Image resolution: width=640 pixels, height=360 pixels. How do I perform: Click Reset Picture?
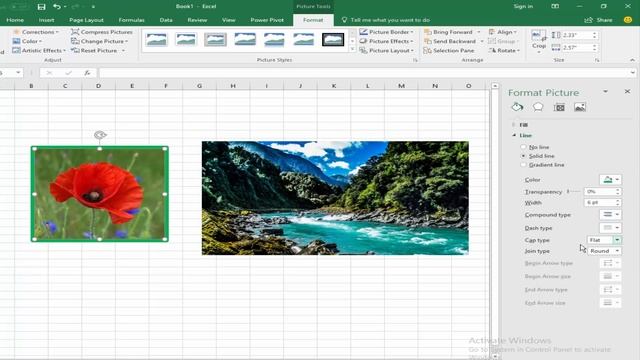[98, 51]
